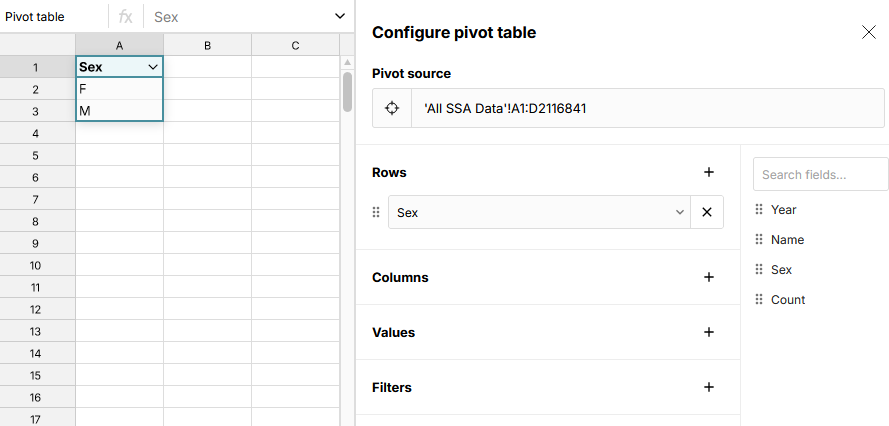Add a new Rows field
Screen dimensions: 889x426
pyautogui.click(x=709, y=172)
